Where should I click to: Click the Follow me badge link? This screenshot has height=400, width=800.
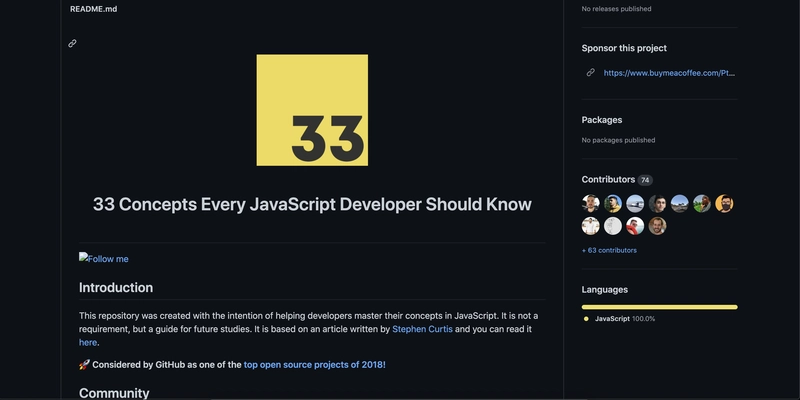(x=104, y=259)
